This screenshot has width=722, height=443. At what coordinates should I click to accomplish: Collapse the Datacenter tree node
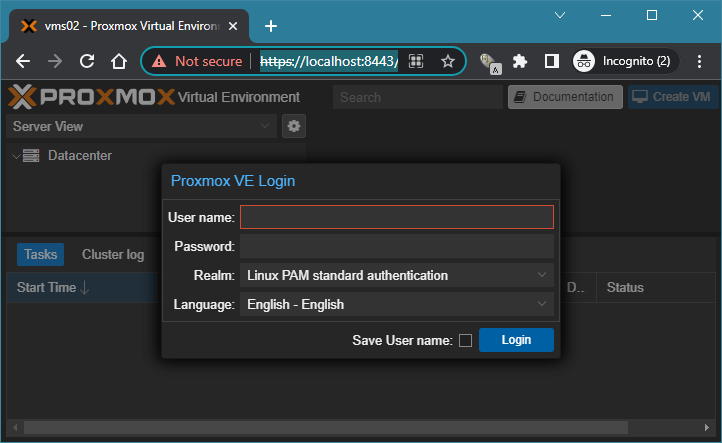click(16, 156)
